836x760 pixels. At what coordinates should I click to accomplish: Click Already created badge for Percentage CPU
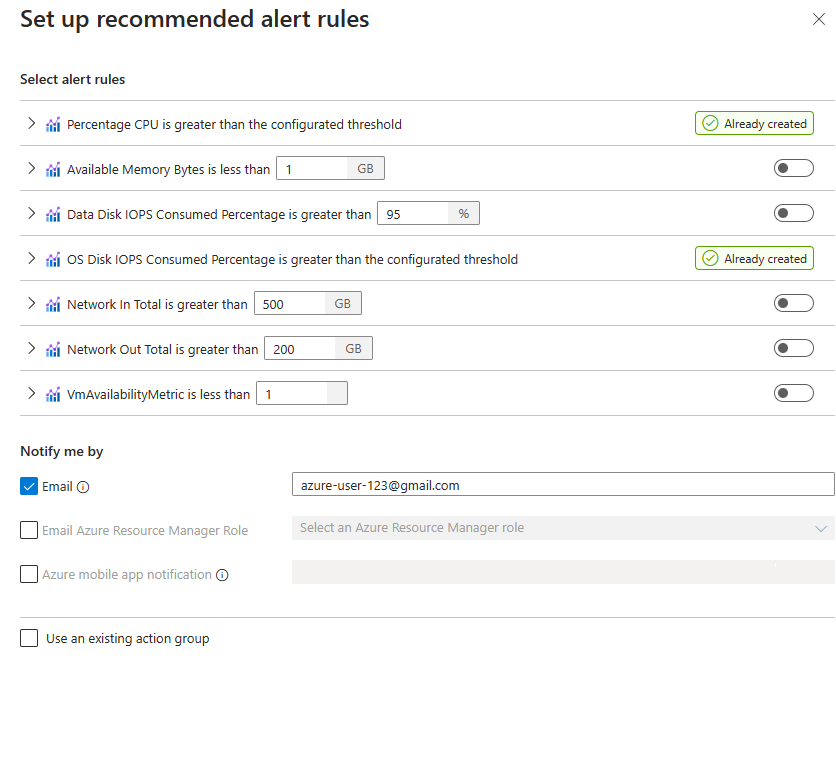click(754, 124)
